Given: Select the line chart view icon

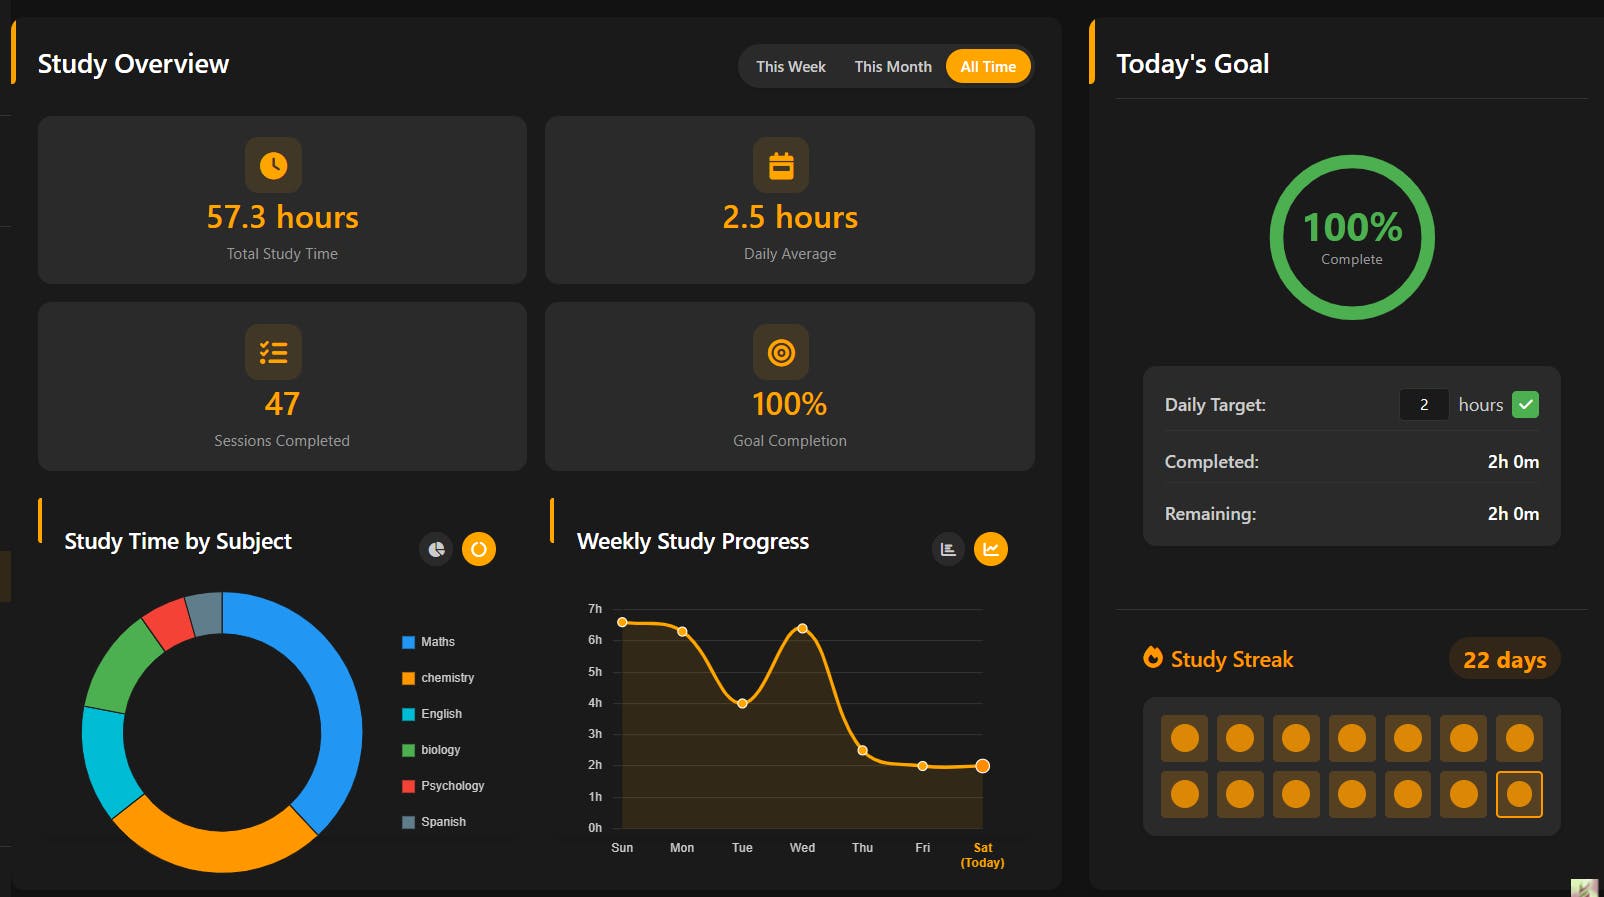Looking at the screenshot, I should (991, 549).
